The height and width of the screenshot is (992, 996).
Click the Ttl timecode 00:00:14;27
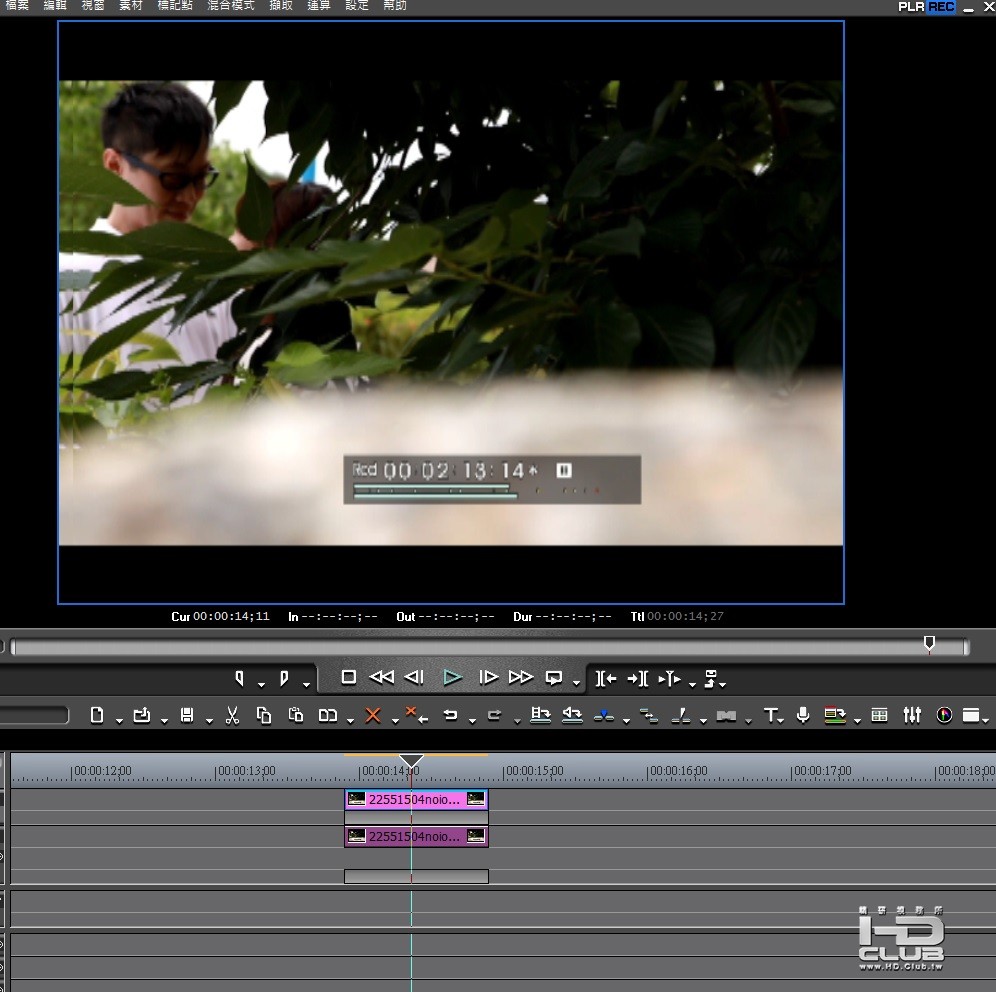pyautogui.click(x=685, y=616)
